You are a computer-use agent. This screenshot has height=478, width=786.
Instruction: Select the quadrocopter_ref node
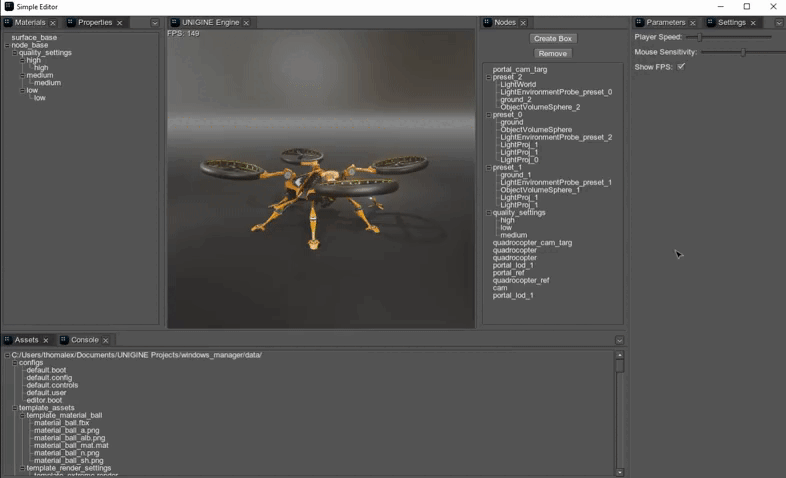click(520, 280)
